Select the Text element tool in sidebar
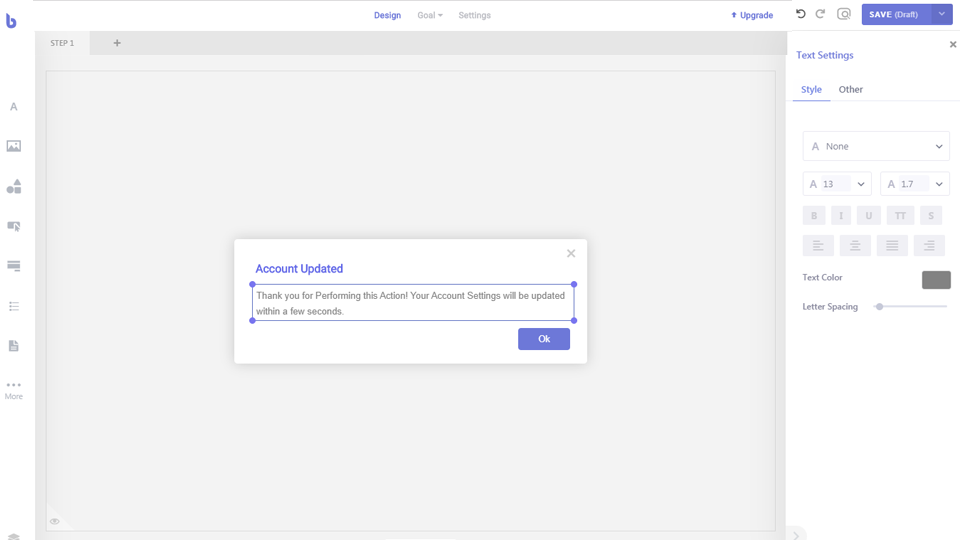Image resolution: width=960 pixels, height=540 pixels. [x=13, y=107]
